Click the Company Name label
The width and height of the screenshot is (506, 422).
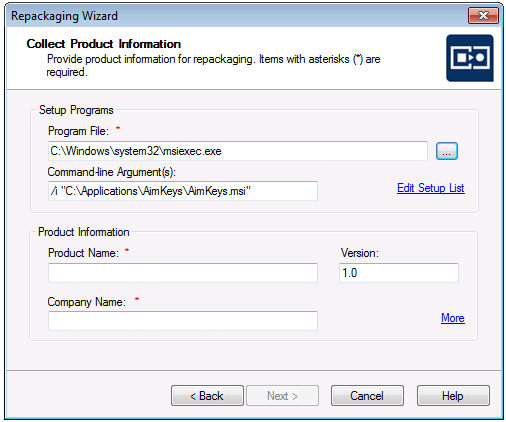87,302
